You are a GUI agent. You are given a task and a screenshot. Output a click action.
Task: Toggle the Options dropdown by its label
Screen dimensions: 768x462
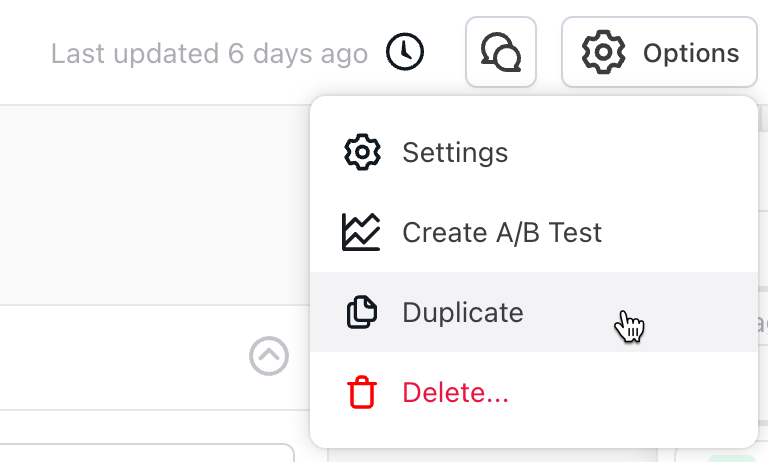point(691,52)
